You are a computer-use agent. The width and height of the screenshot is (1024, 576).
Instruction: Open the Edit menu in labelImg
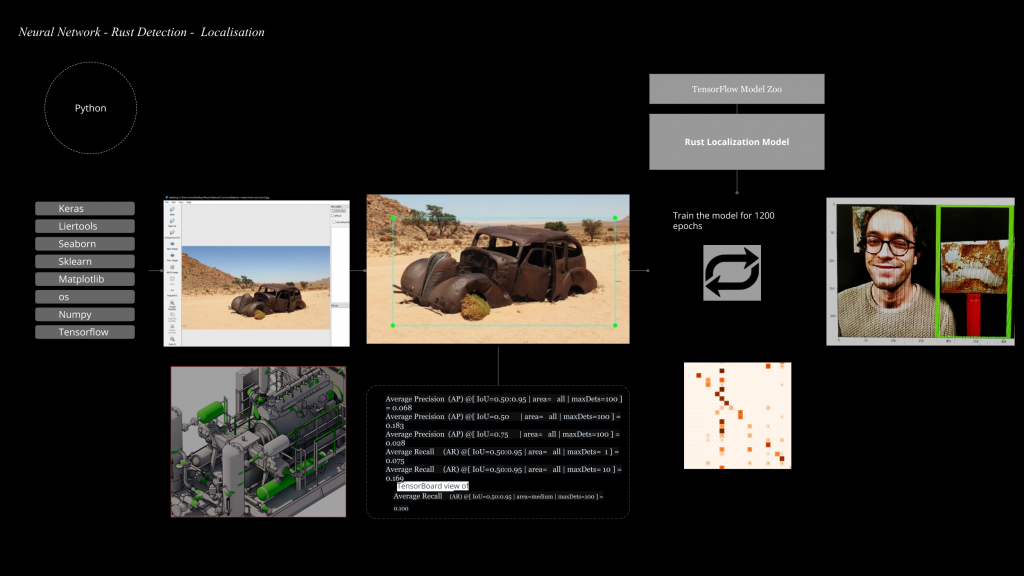pyautogui.click(x=175, y=202)
